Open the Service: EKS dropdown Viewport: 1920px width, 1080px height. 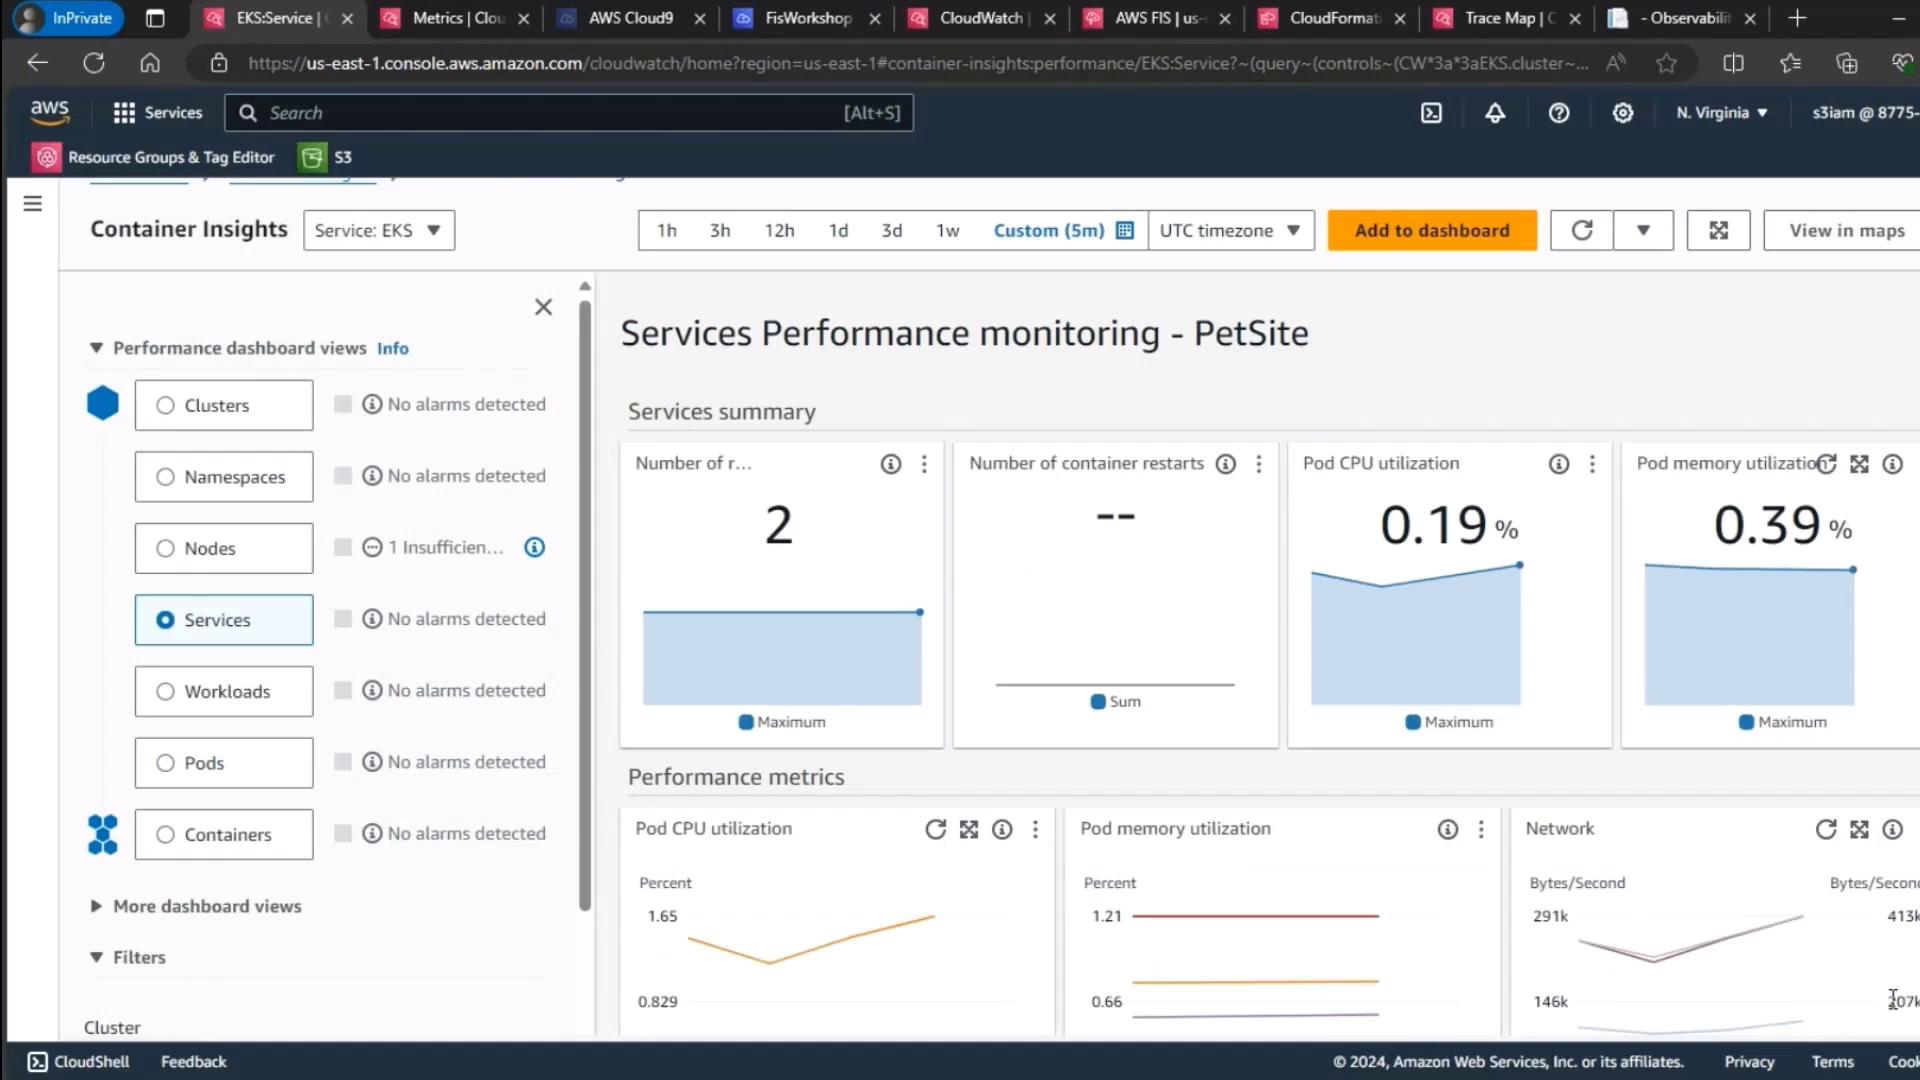(379, 230)
